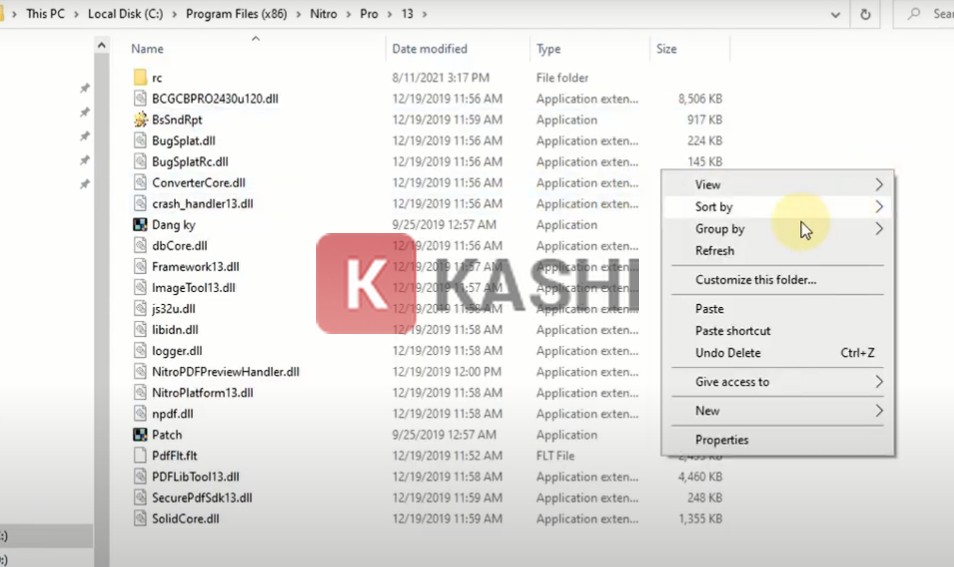Click the logger.dll file icon
The width and height of the screenshot is (954, 567).
pyautogui.click(x=140, y=350)
